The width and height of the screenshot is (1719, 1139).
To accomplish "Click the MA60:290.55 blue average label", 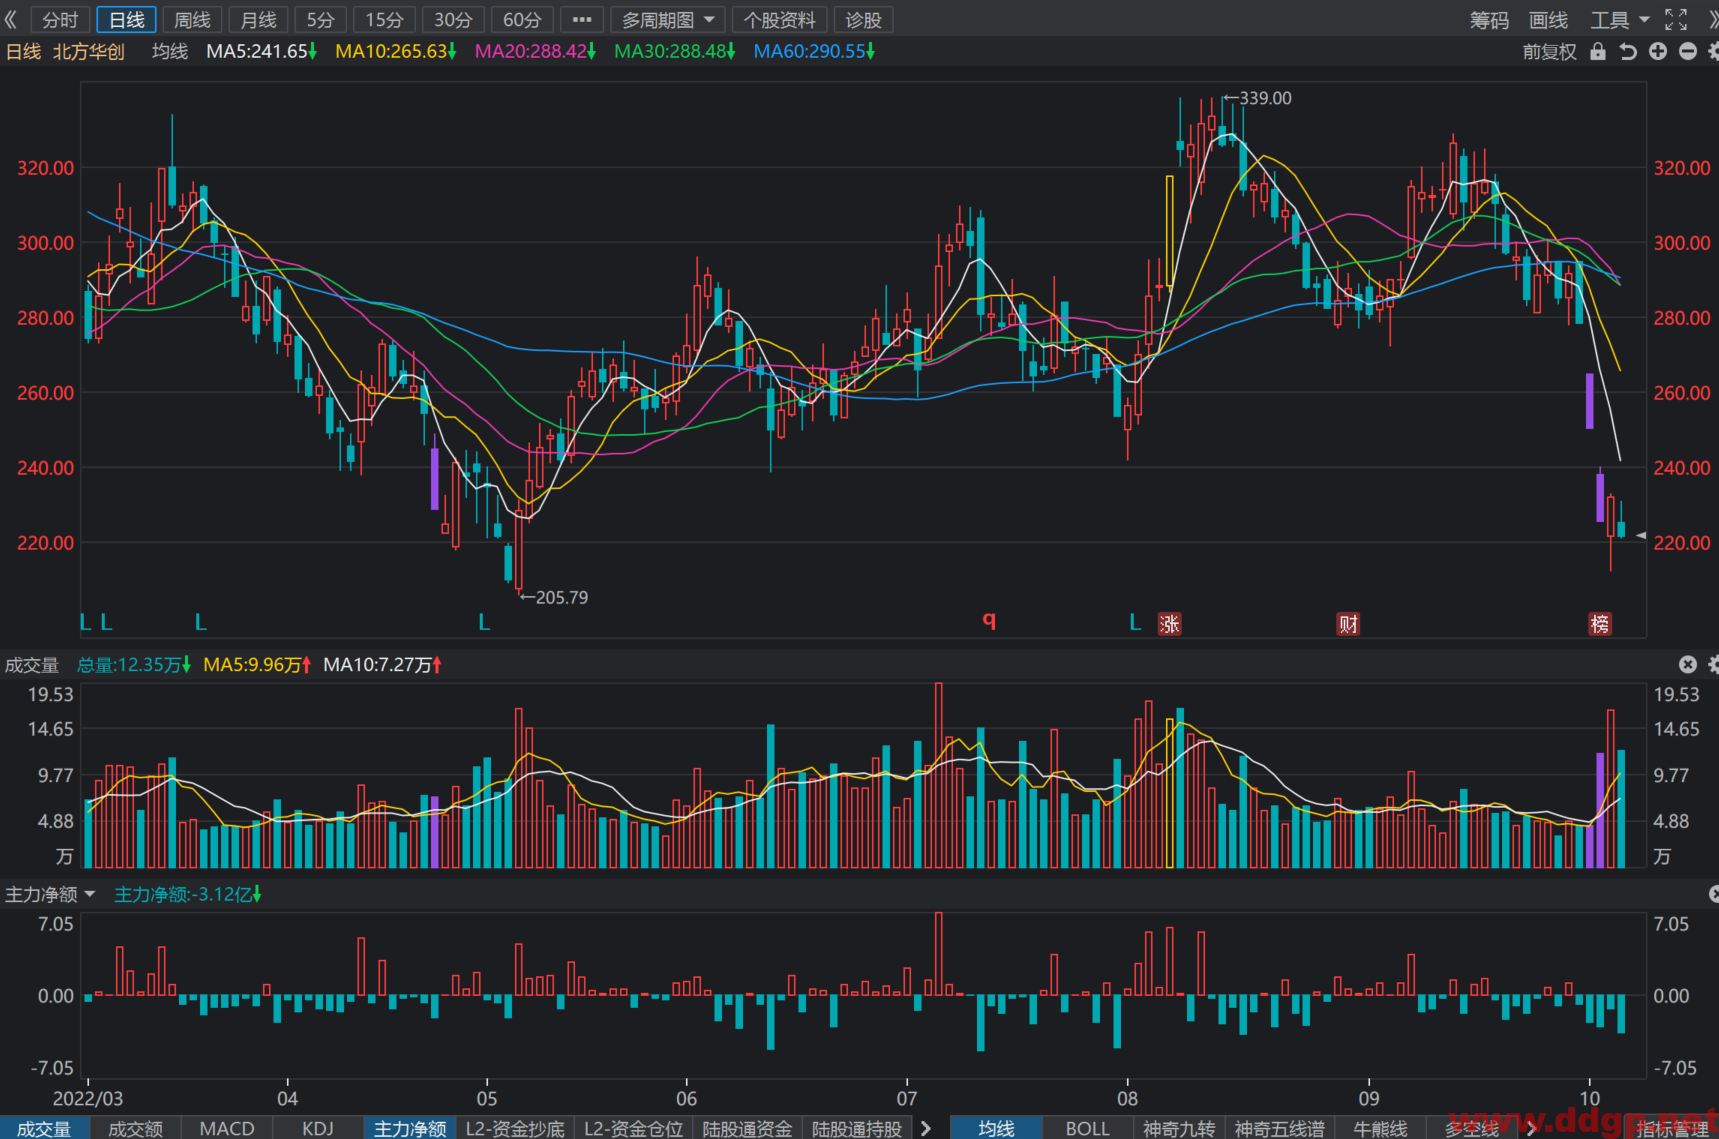I will click(814, 51).
